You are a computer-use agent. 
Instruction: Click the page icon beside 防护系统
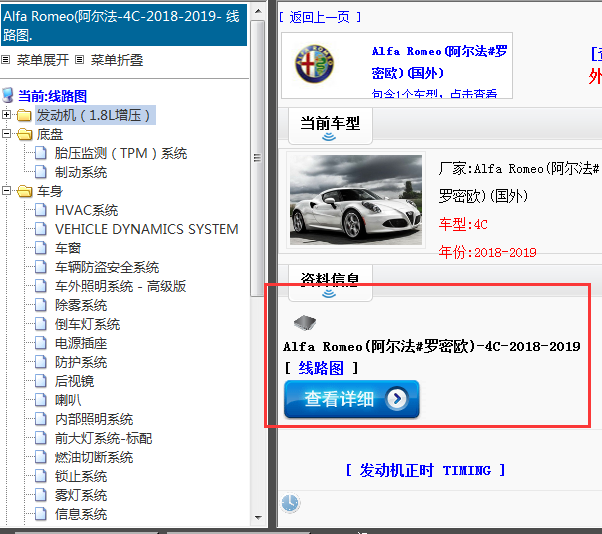point(41,362)
